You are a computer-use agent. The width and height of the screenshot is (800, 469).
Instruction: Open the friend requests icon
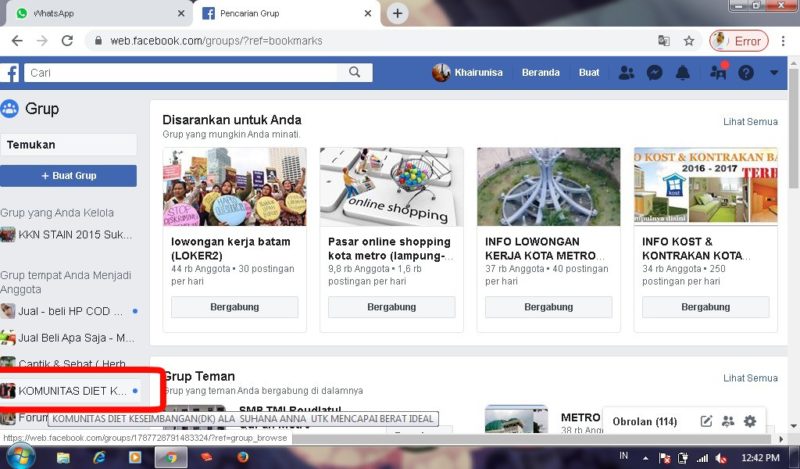626,72
